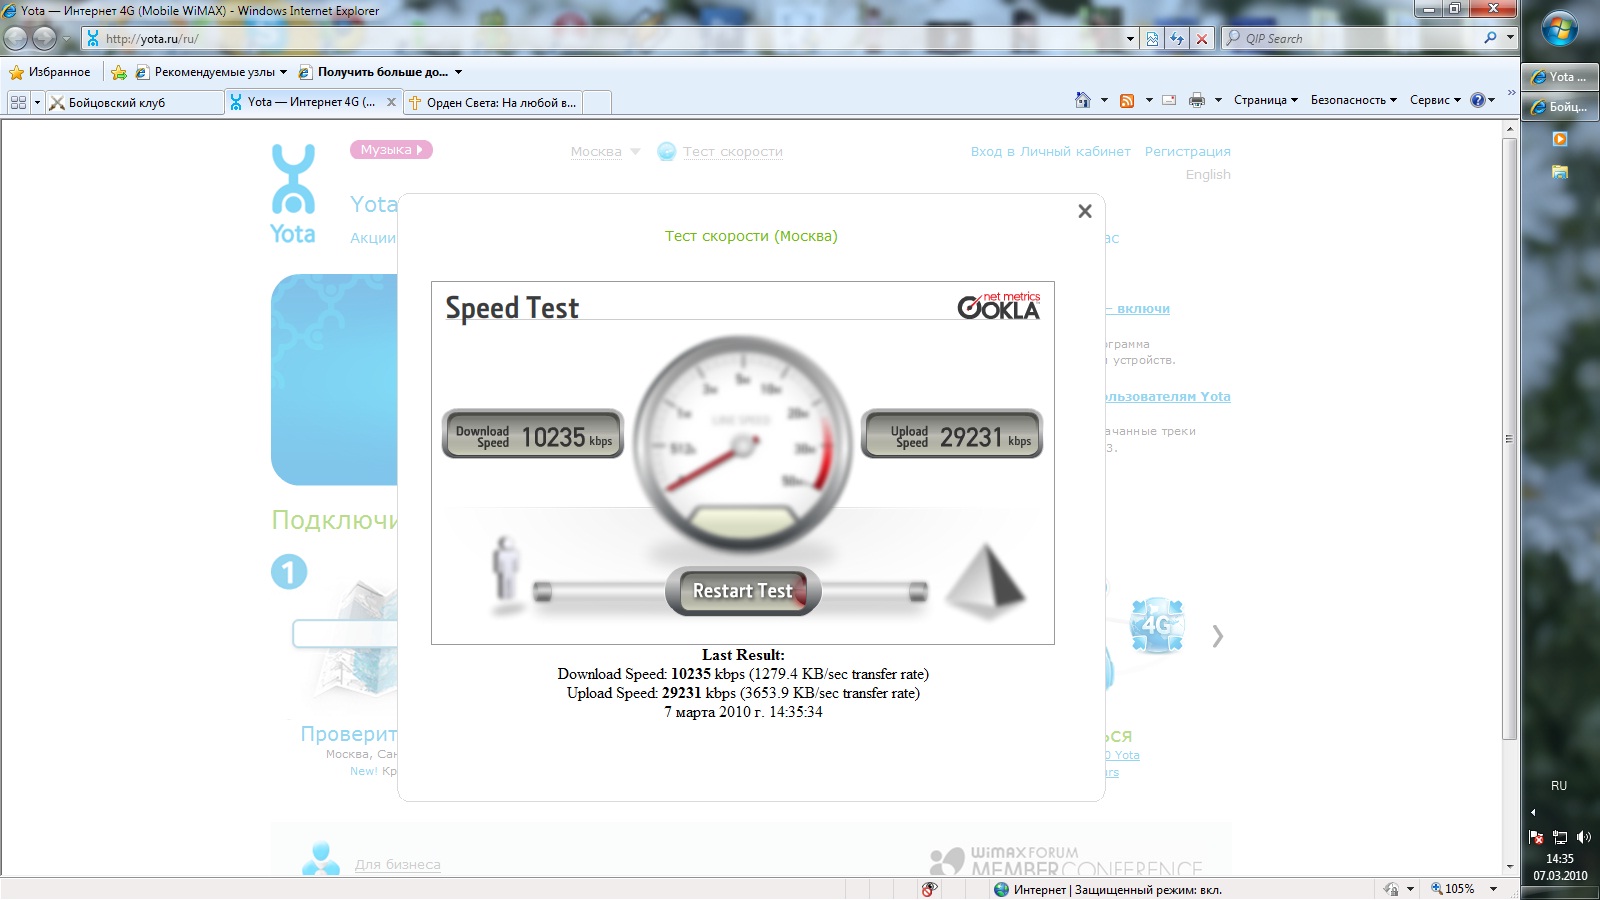1600x900 pixels.
Task: Open the tab list dropdown arrow
Action: click(37, 102)
